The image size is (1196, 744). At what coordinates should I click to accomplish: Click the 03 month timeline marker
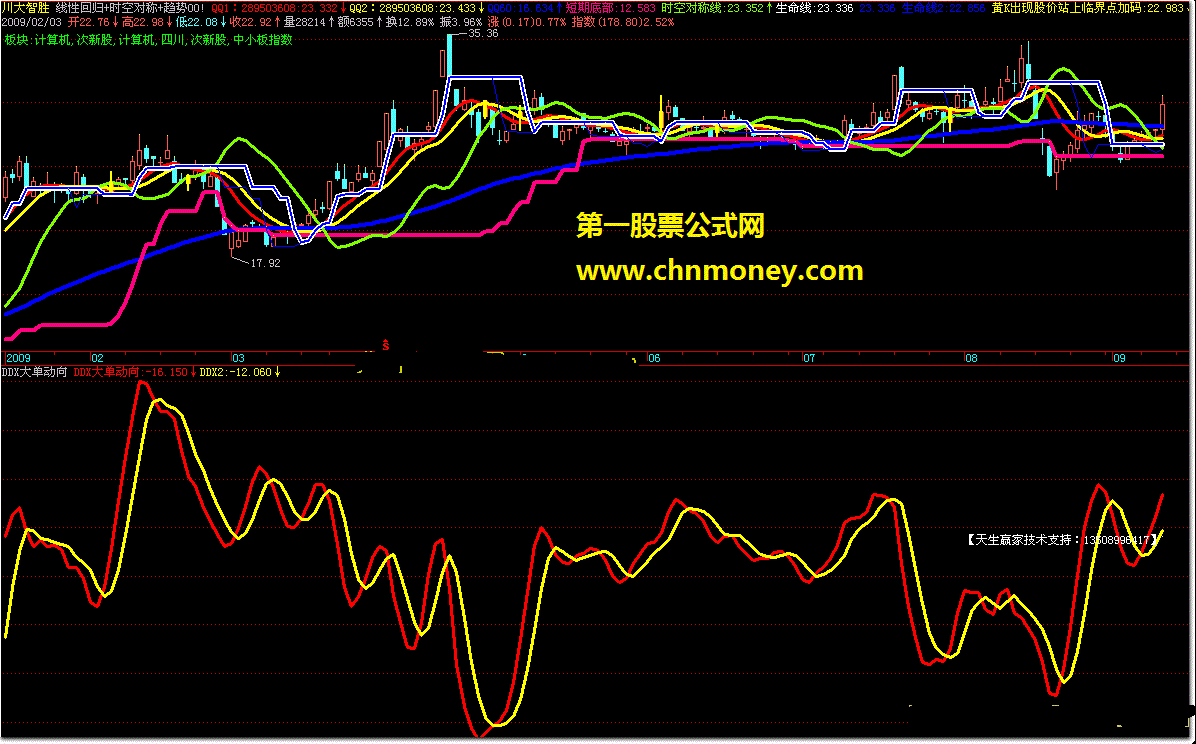tap(239, 358)
